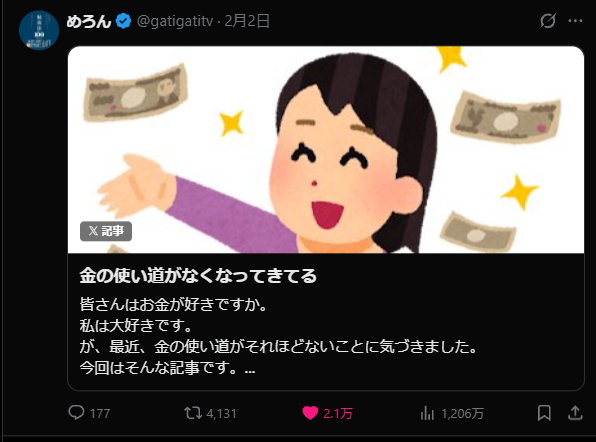
Task: Click the blue verified badge
Action: (x=123, y=21)
